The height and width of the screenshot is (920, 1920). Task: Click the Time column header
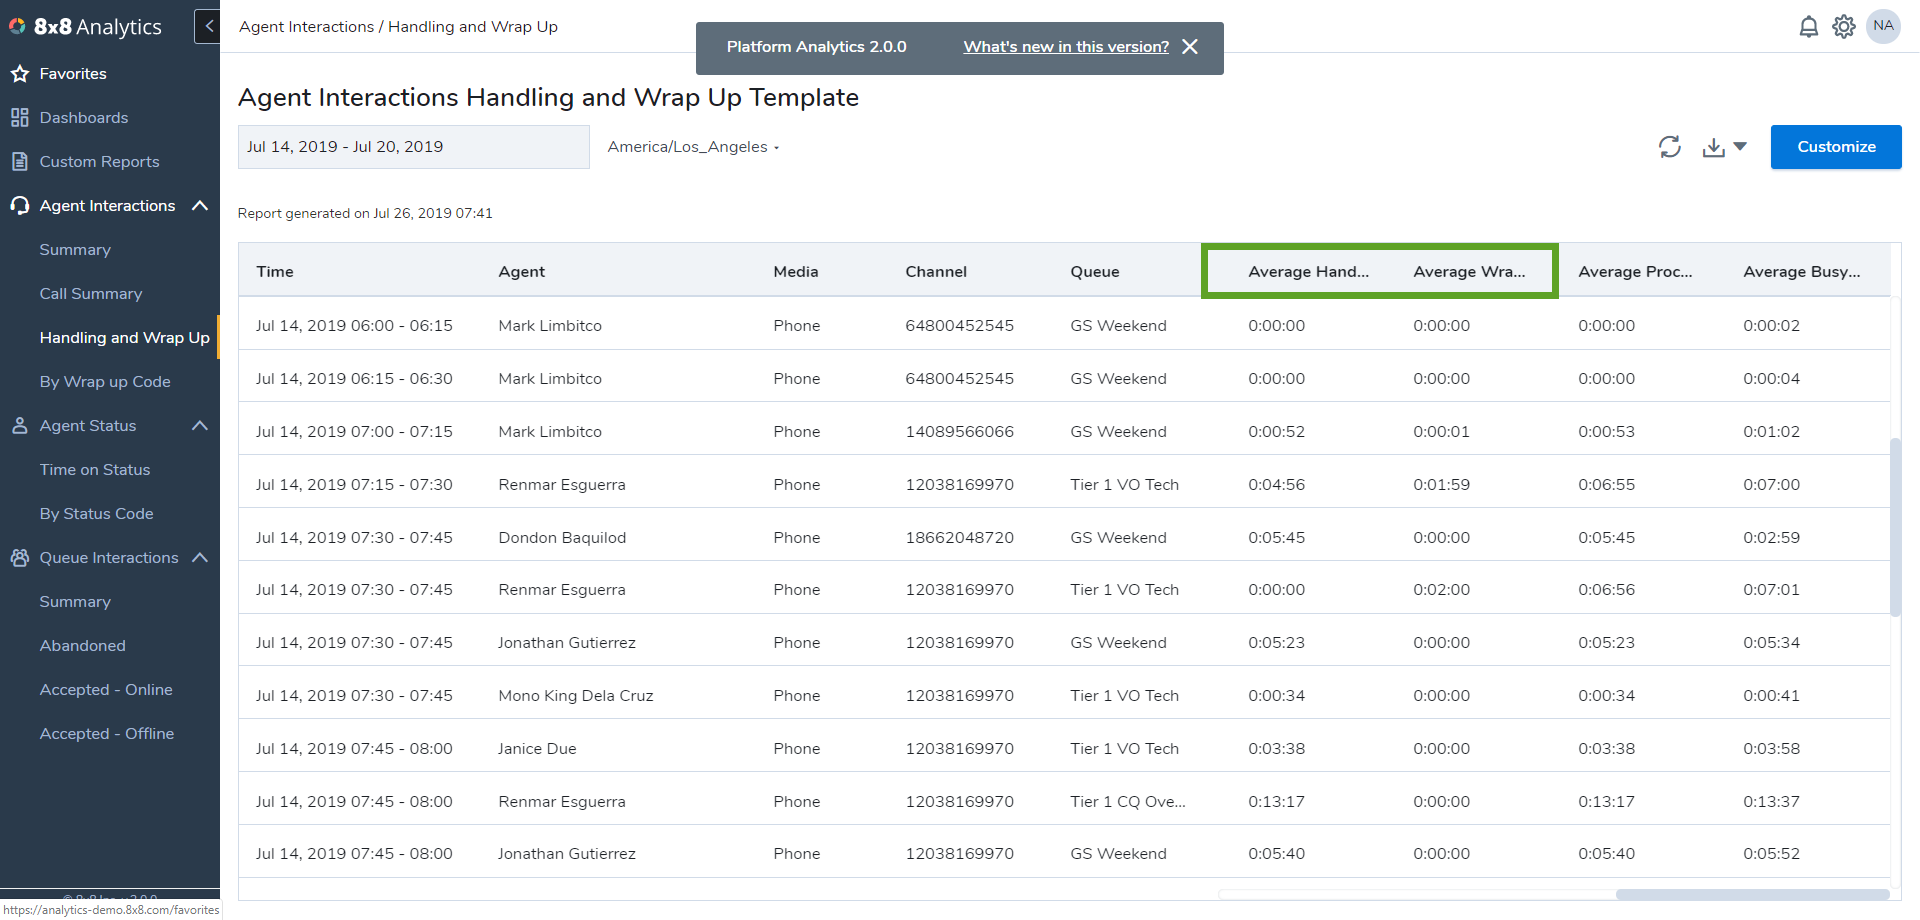click(275, 271)
